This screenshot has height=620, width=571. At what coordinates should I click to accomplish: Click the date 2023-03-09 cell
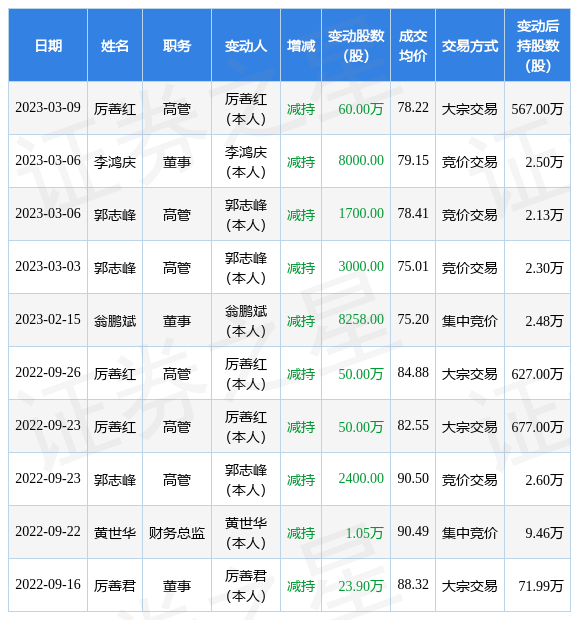pyautogui.click(x=48, y=108)
